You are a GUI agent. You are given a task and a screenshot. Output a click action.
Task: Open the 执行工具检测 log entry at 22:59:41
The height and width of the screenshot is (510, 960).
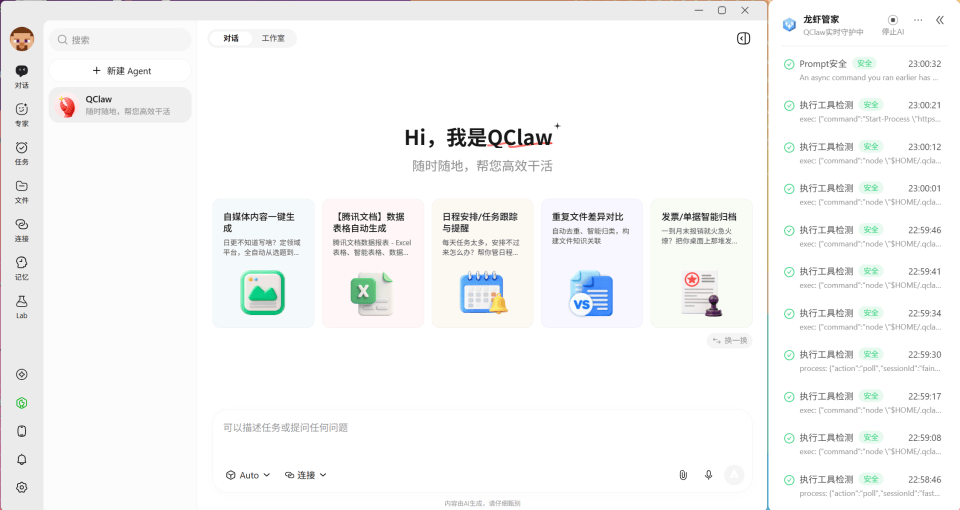click(864, 278)
